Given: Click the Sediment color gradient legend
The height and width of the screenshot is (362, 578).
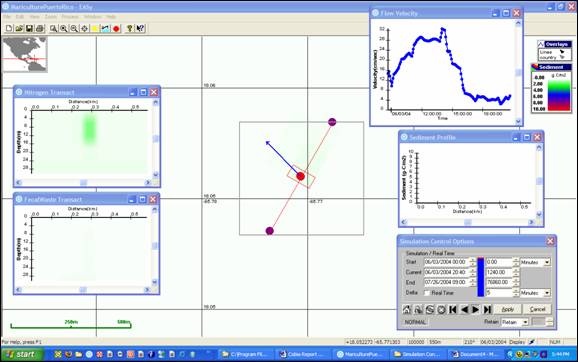Looking at the screenshot, I should coord(559,94).
